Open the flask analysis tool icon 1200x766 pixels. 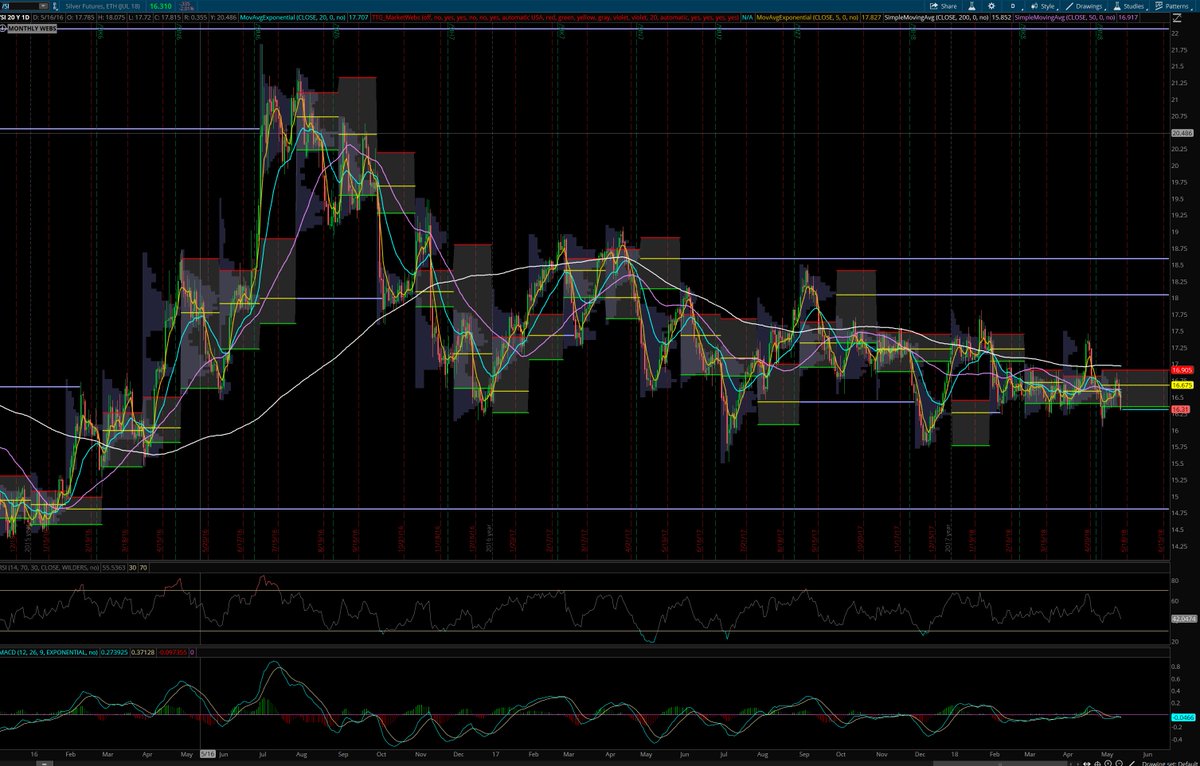click(x=972, y=6)
